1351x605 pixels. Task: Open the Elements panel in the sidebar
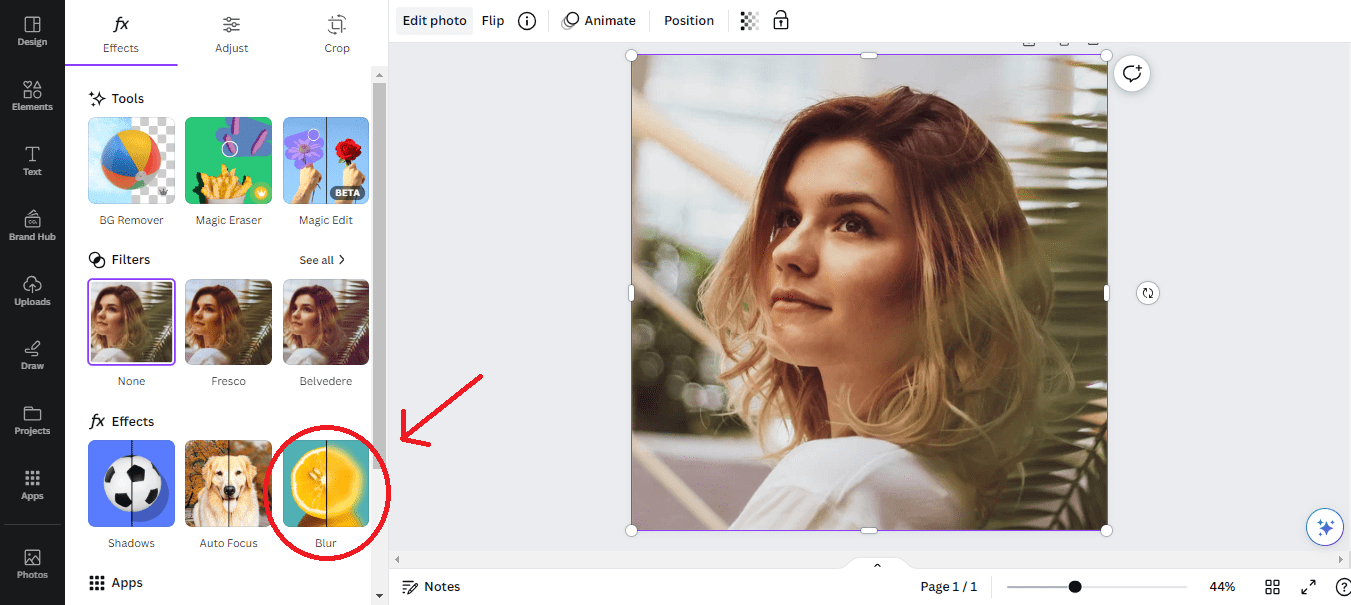coord(32,95)
